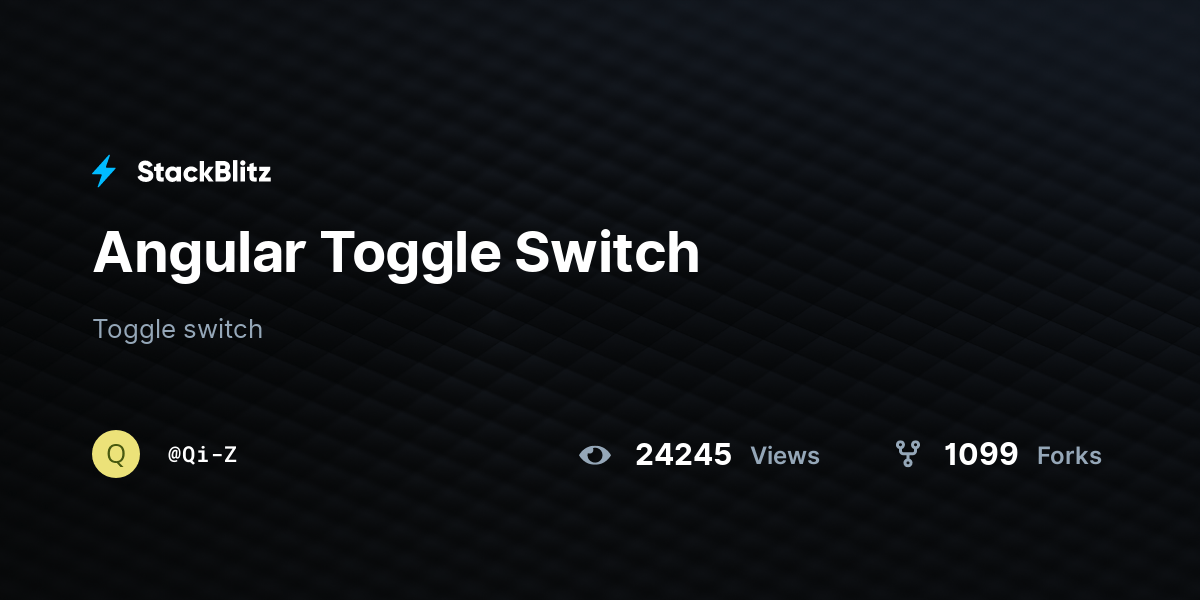Click the @Qi-Z username

[x=202, y=454]
